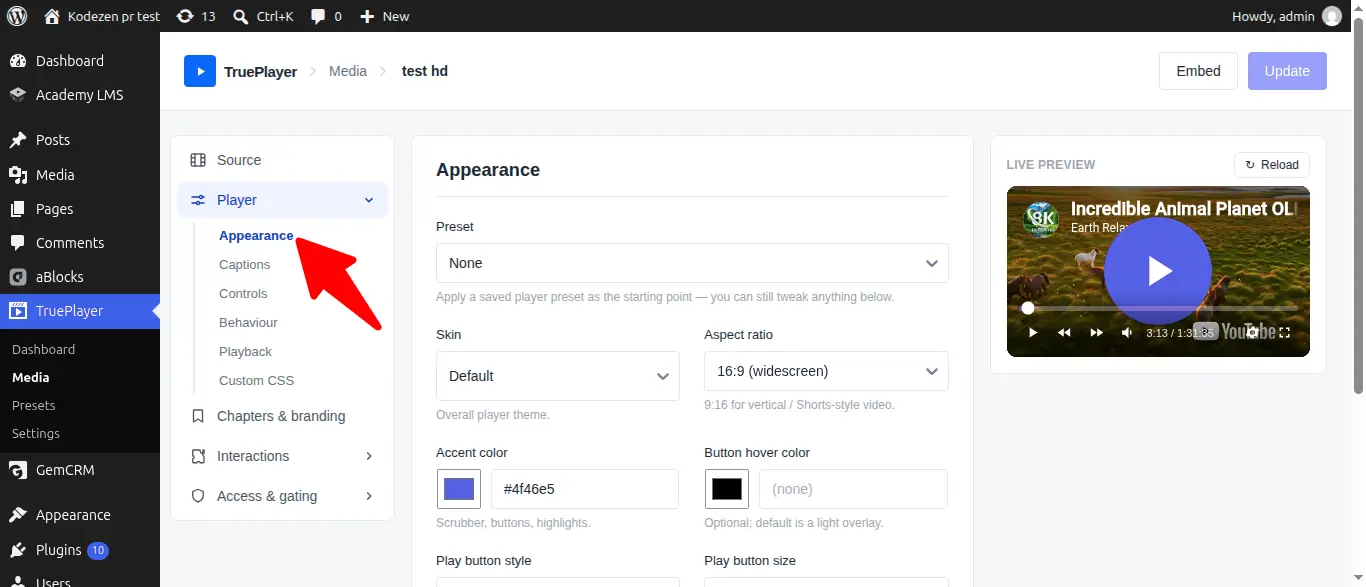Open the Button hover color swatch

pos(727,489)
